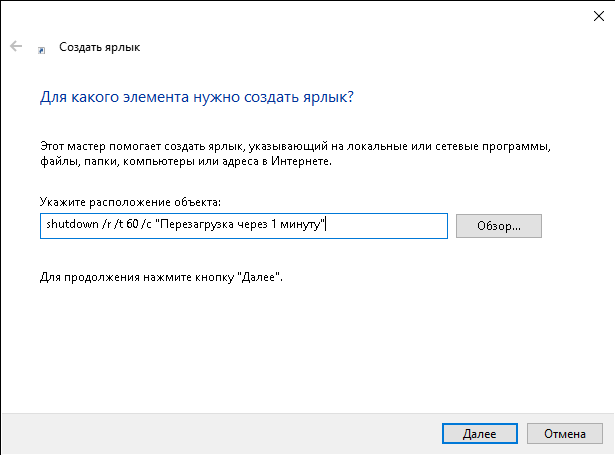Click the "Укажите расположение объекта:" label

pos(130,202)
